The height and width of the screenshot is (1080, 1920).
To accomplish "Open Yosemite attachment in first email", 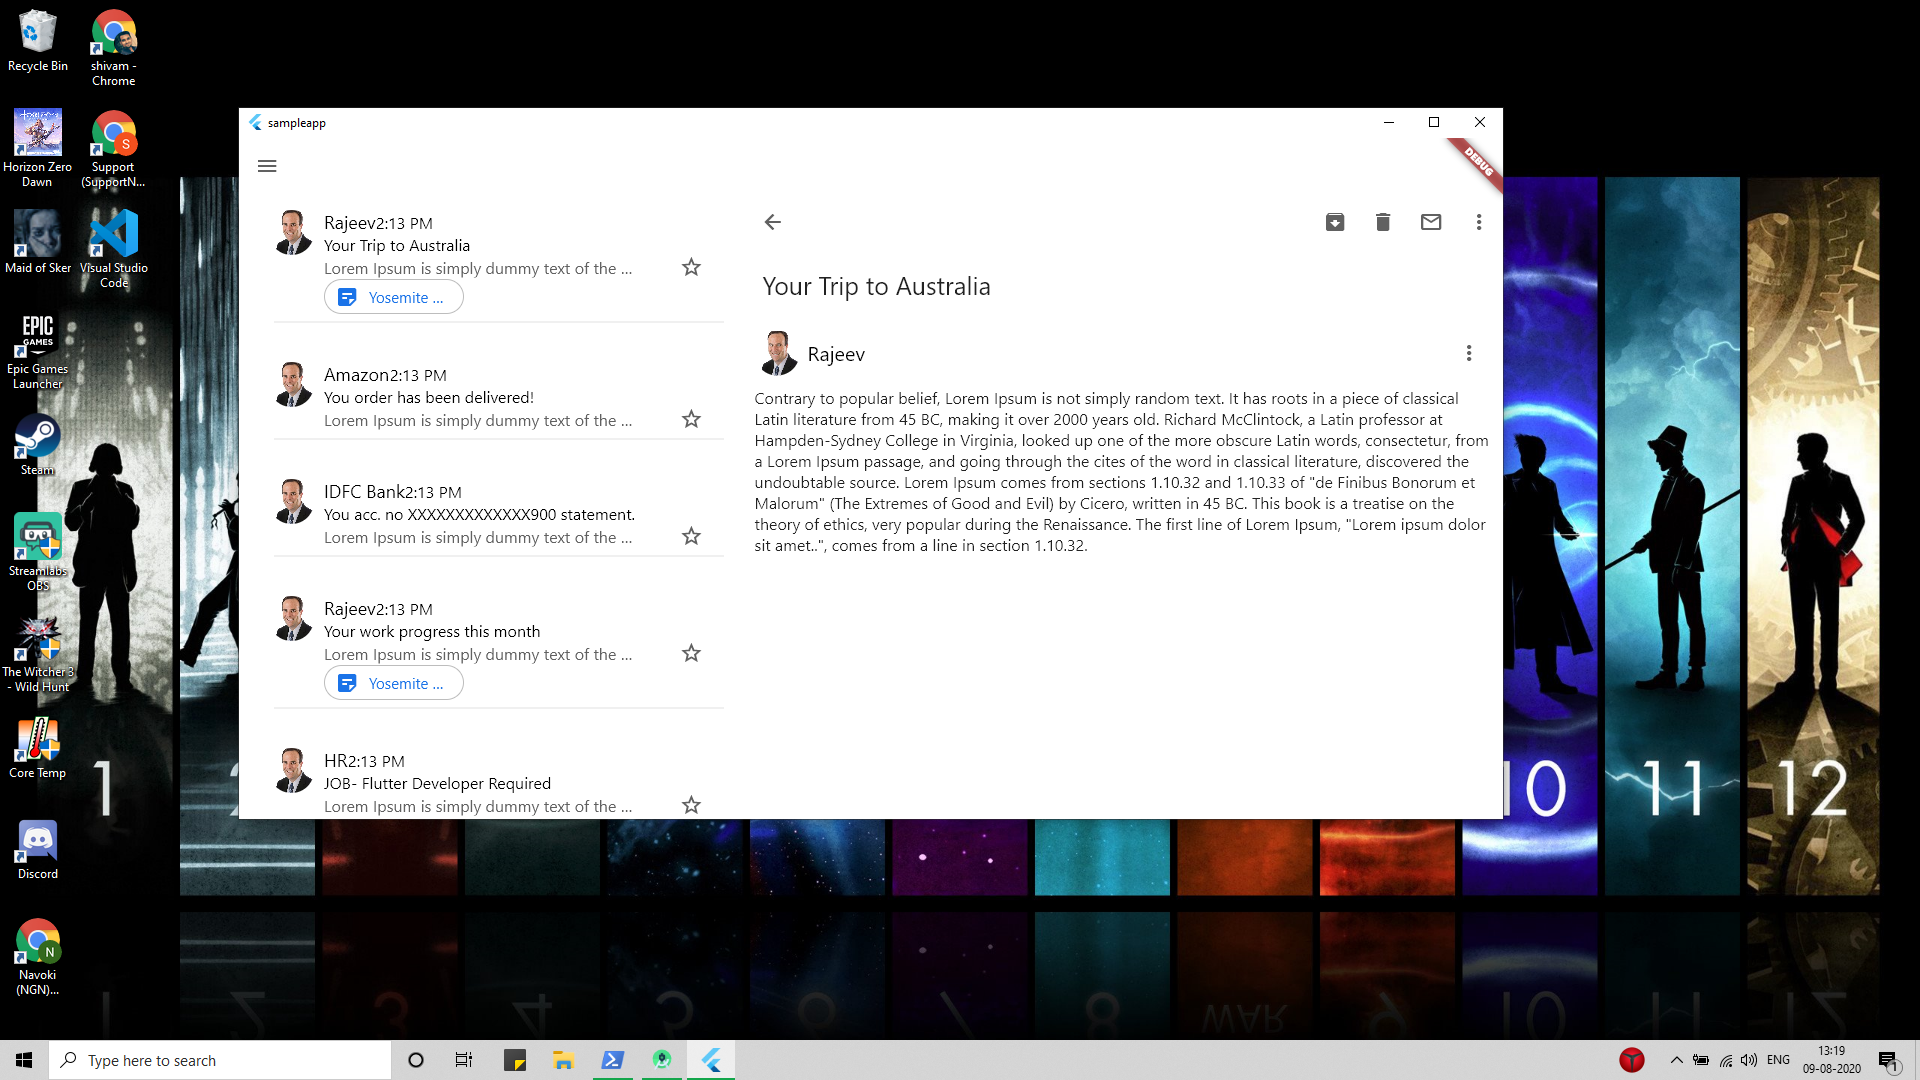I will [394, 297].
